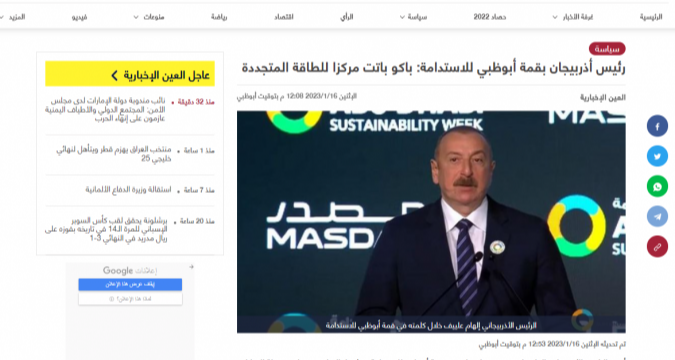Click the main image of President Aliyev
The height and width of the screenshot is (360, 675).
431,221
